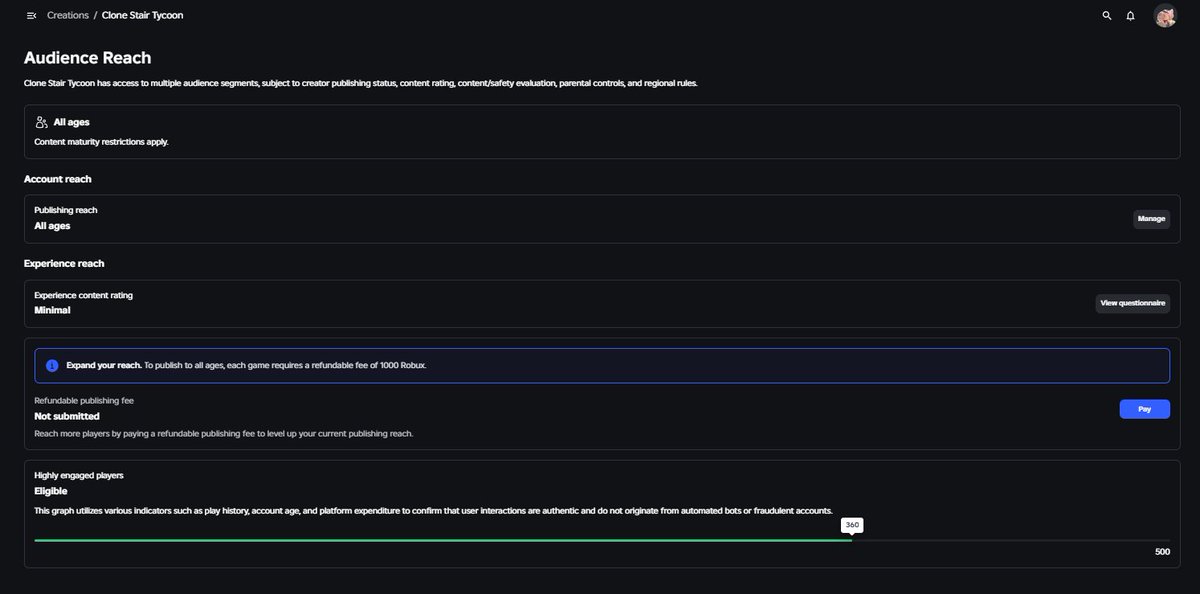Open Clone Stair Tycoon breadcrumb

click(x=142, y=16)
